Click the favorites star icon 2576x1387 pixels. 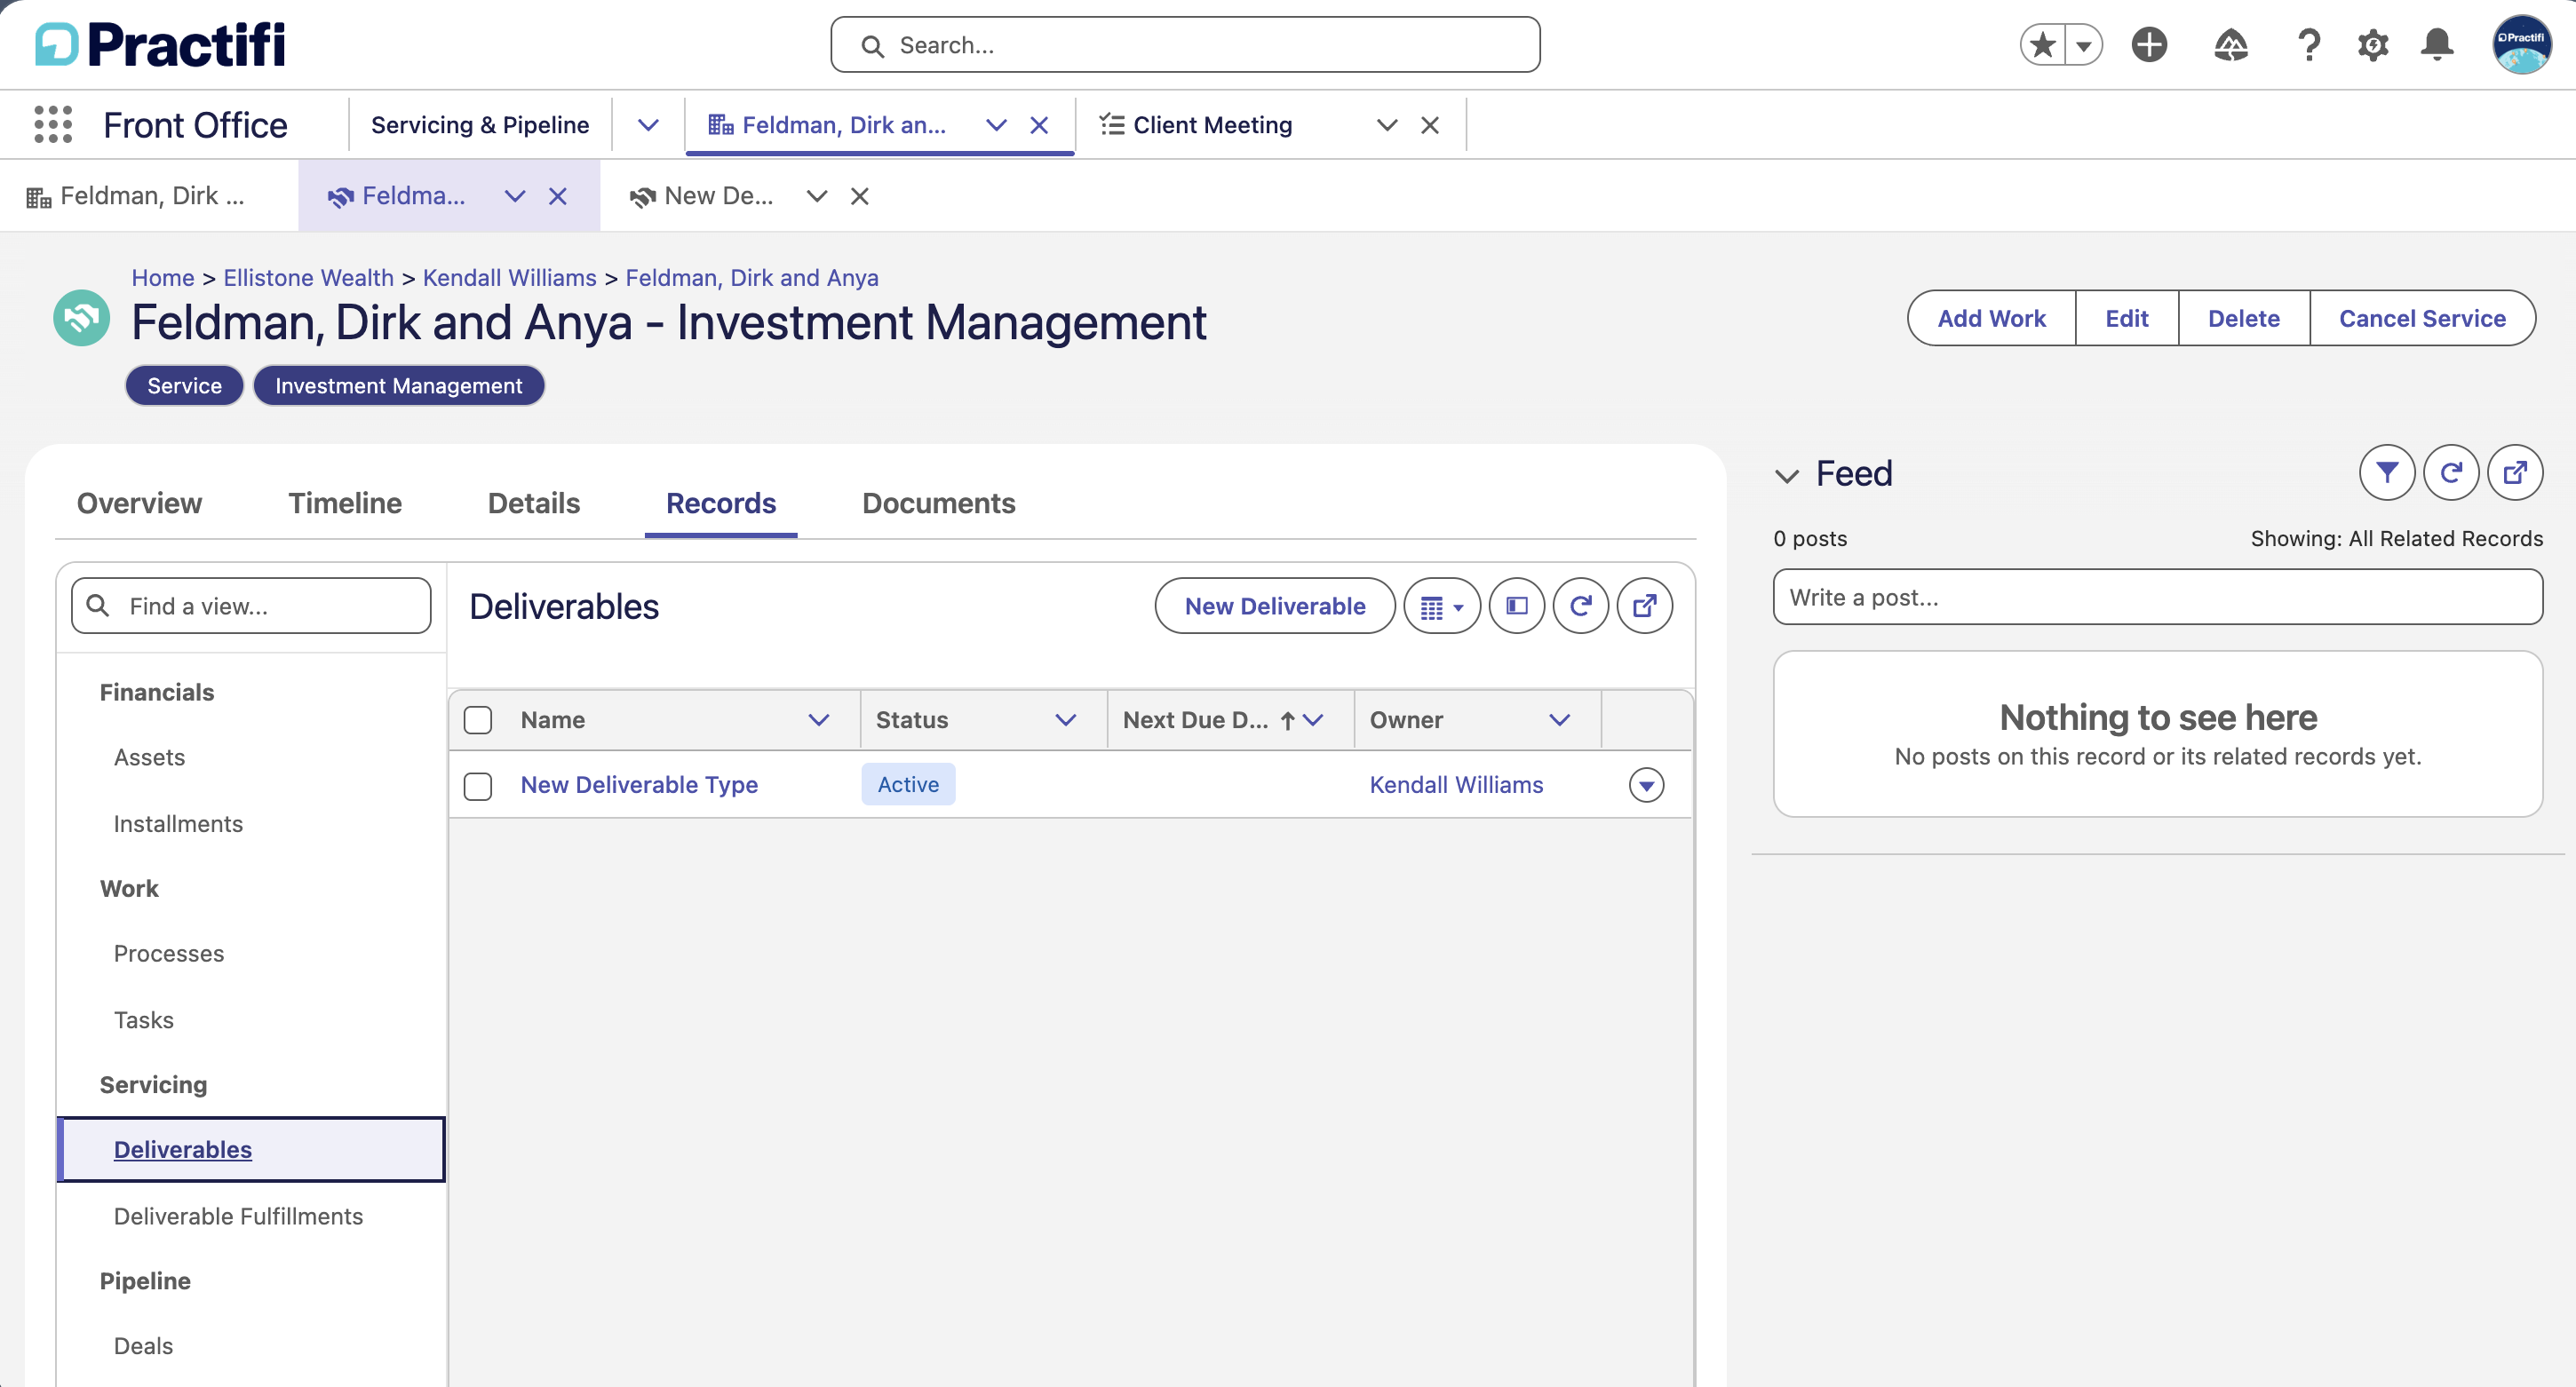point(2043,45)
